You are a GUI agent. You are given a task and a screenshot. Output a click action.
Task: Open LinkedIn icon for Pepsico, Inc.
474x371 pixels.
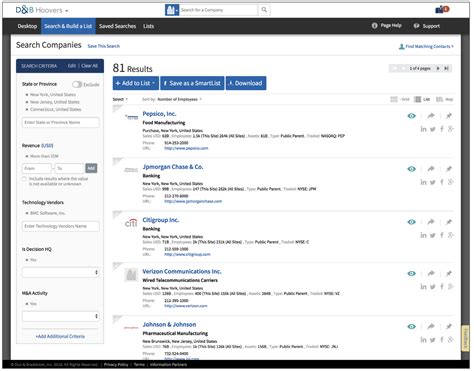click(x=423, y=129)
